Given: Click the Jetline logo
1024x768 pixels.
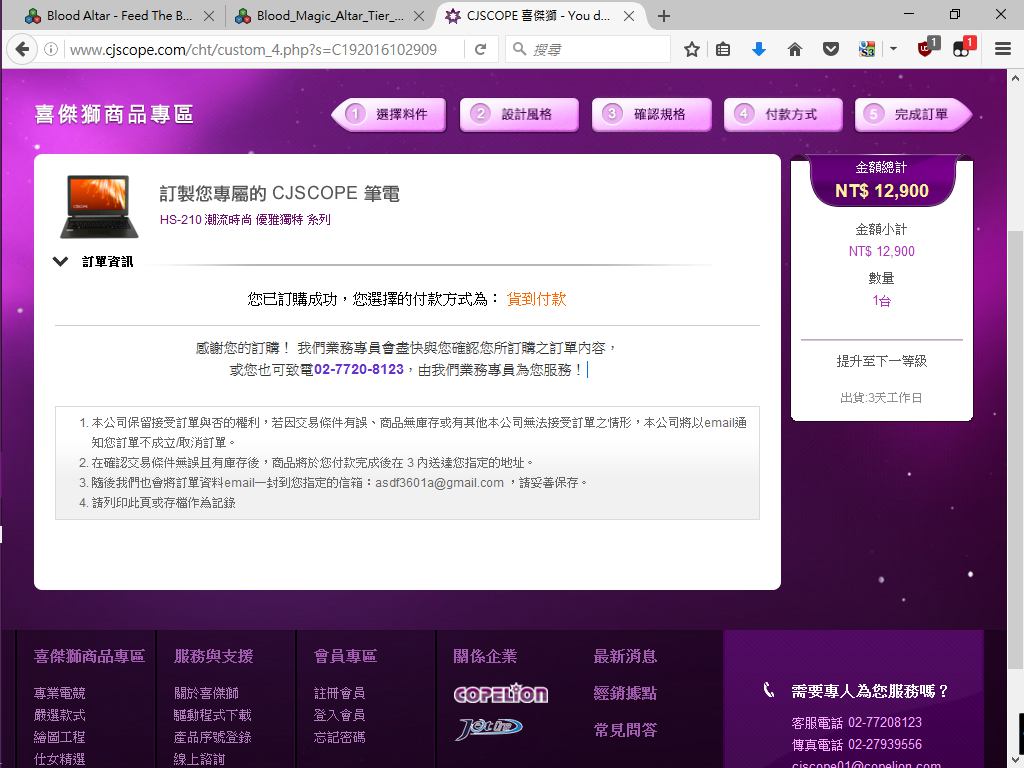Looking at the screenshot, I should coord(489,728).
